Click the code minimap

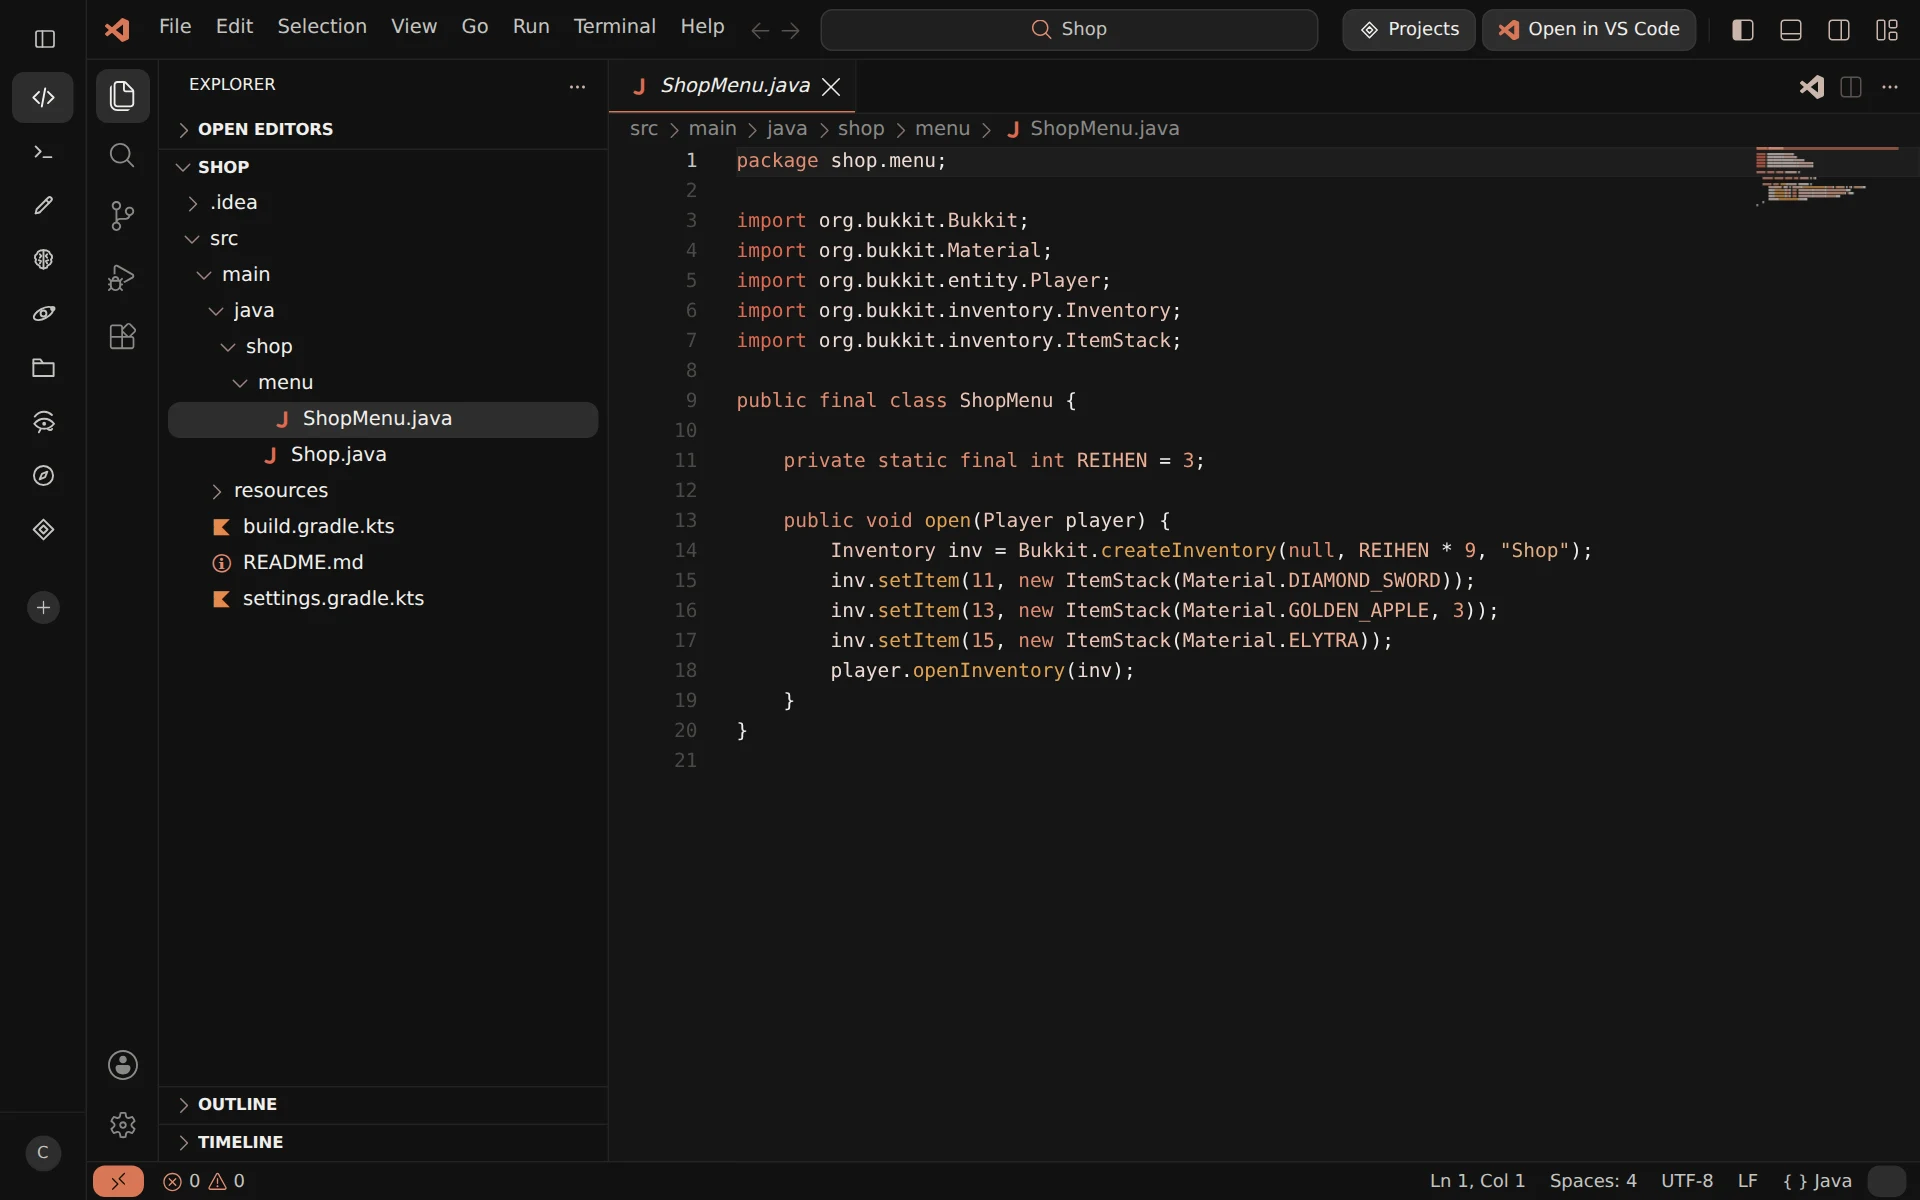click(1826, 177)
